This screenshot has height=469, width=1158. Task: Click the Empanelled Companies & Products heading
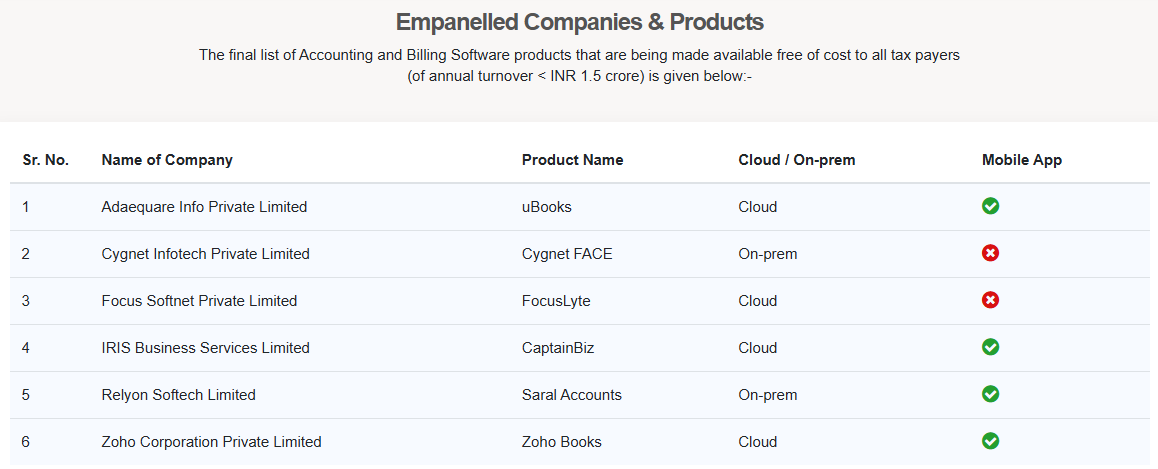[580, 22]
